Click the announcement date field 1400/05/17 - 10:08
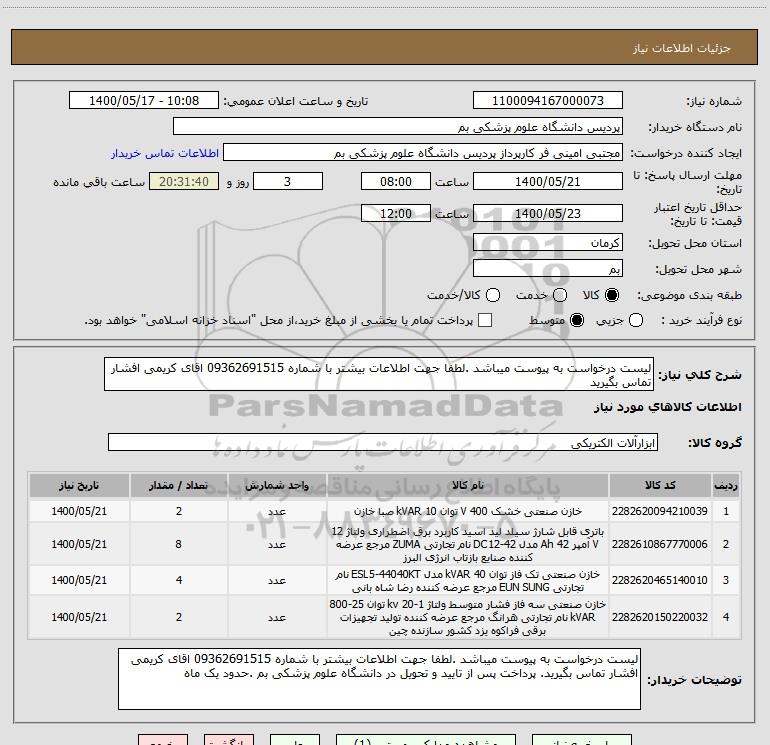Viewport: 770px width, 745px height. click(x=144, y=101)
